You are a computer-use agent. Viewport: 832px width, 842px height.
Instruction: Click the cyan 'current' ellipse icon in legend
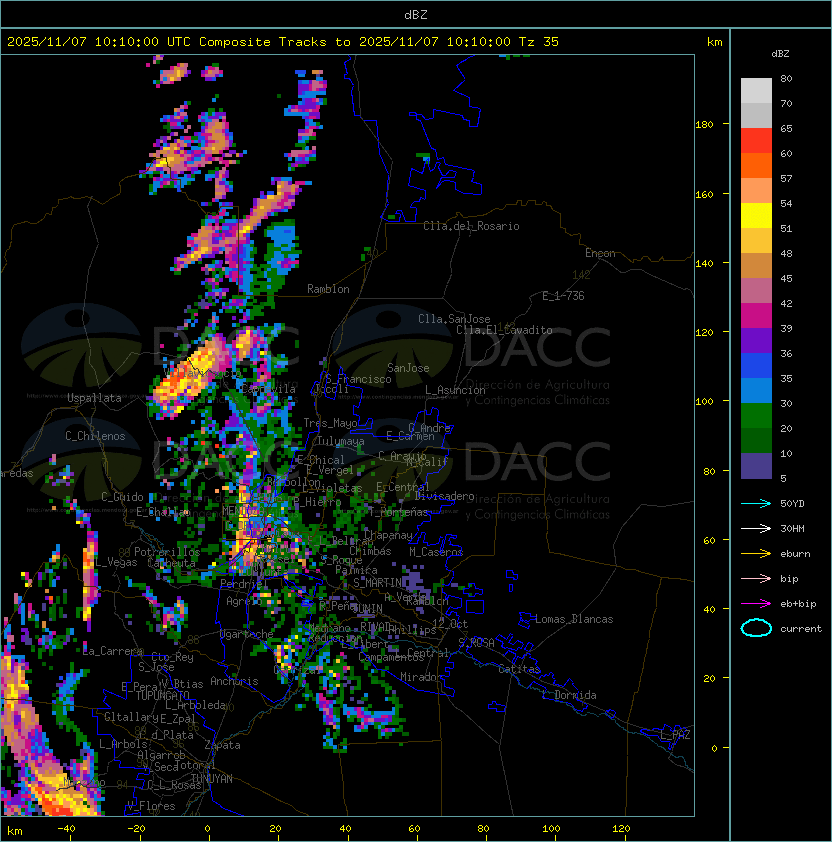tap(756, 628)
